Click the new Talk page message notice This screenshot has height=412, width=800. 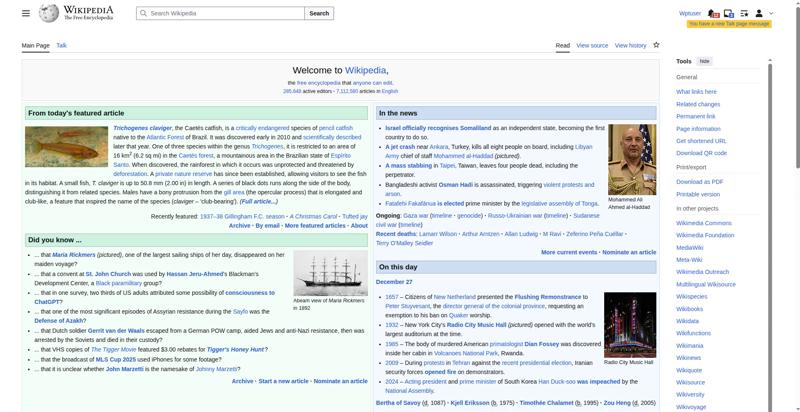tap(729, 23)
